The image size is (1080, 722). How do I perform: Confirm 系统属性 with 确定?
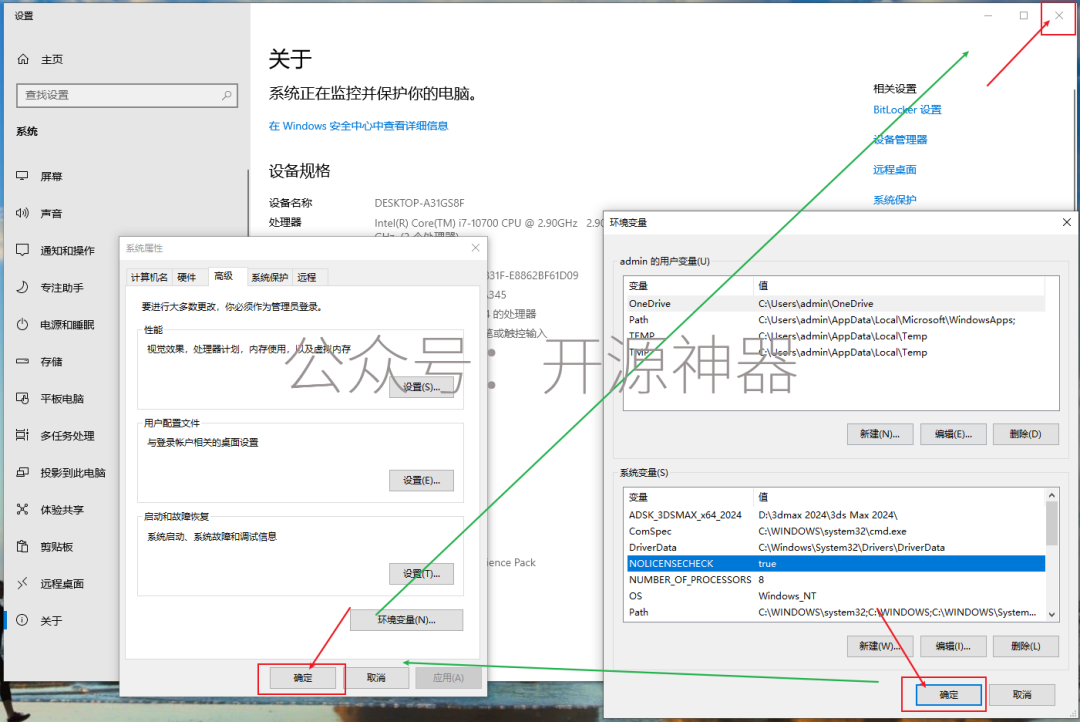point(302,677)
